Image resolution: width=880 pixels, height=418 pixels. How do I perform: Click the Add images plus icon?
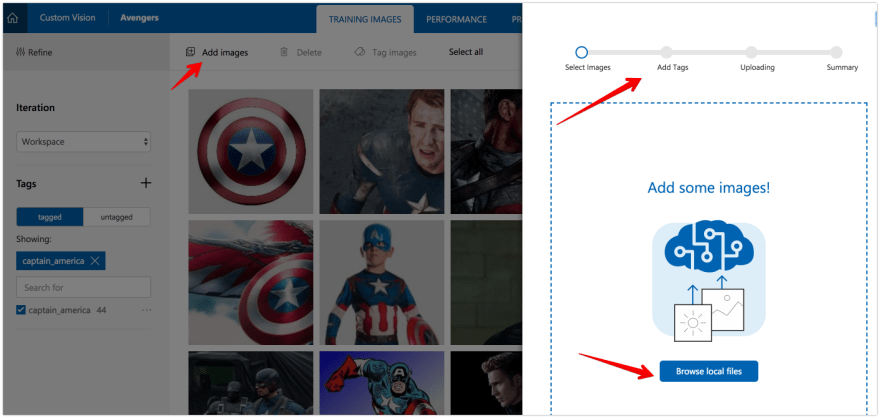[191, 52]
